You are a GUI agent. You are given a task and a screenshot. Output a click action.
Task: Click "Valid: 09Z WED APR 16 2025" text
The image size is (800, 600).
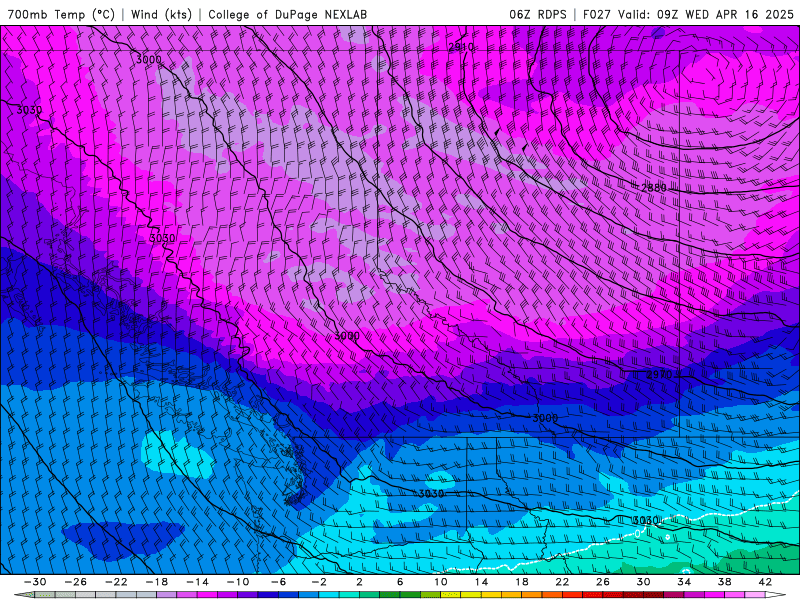[706, 14]
